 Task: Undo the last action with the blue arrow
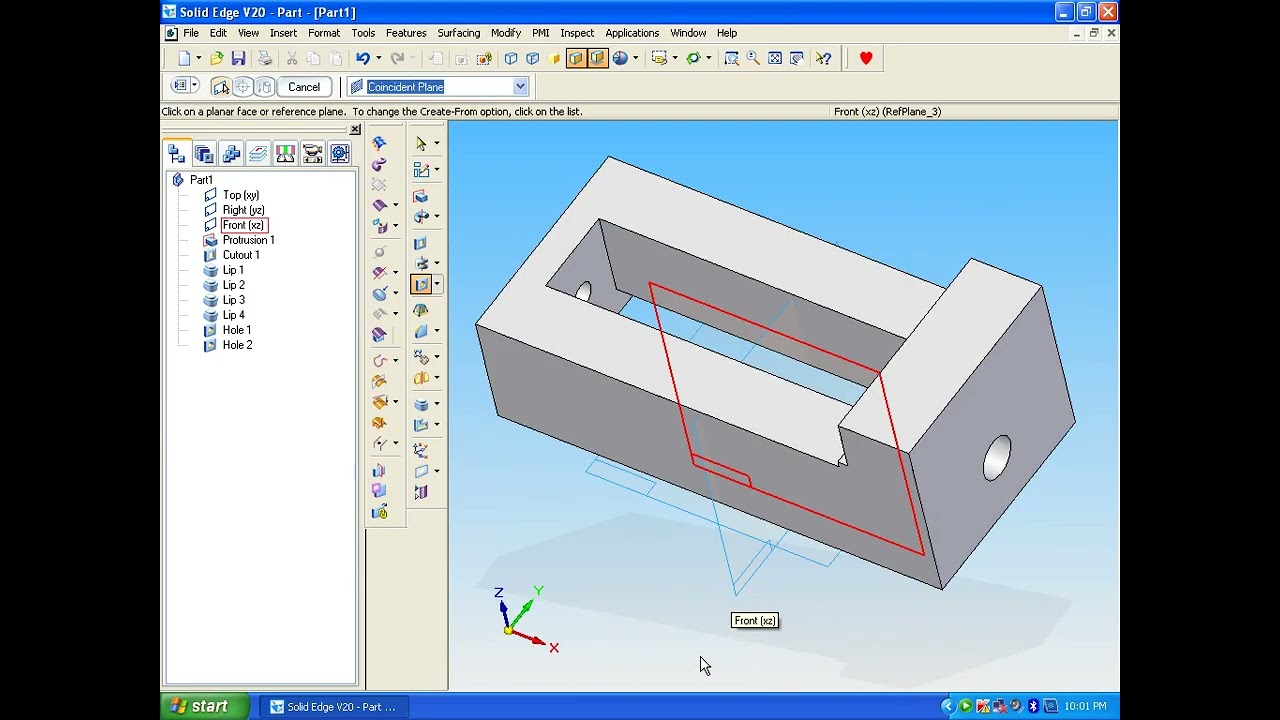click(x=362, y=58)
